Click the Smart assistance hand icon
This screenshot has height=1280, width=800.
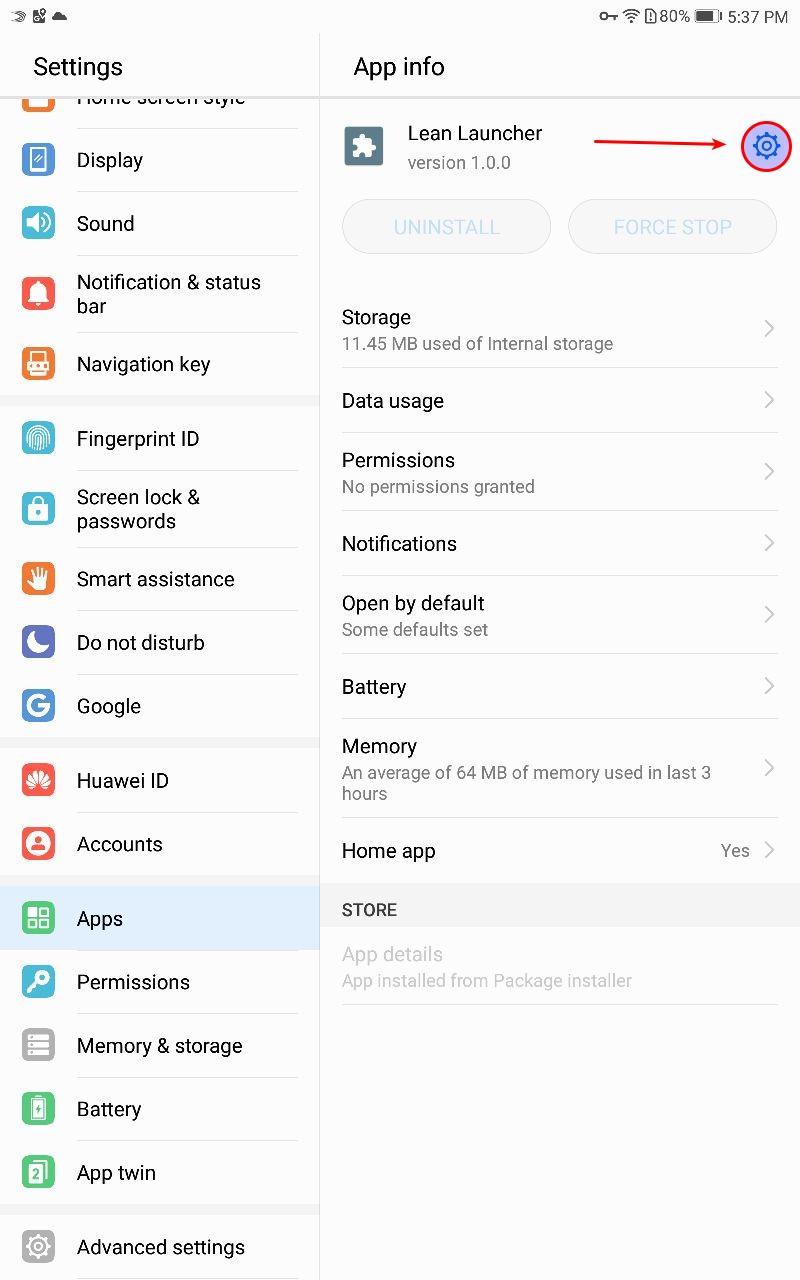coord(38,579)
